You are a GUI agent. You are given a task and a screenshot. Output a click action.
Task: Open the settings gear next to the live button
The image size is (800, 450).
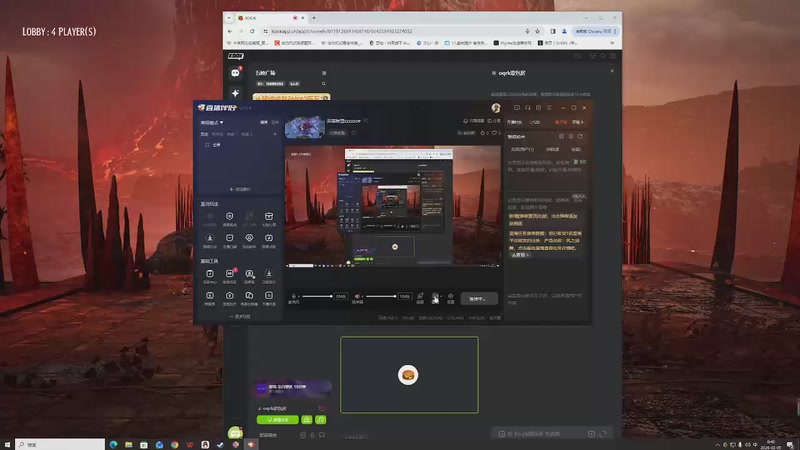[x=451, y=296]
